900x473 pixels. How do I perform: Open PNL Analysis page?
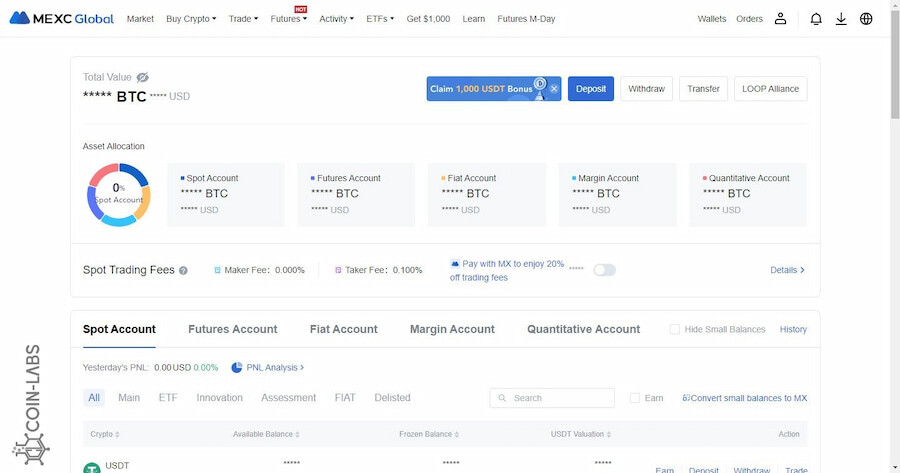pyautogui.click(x=274, y=367)
